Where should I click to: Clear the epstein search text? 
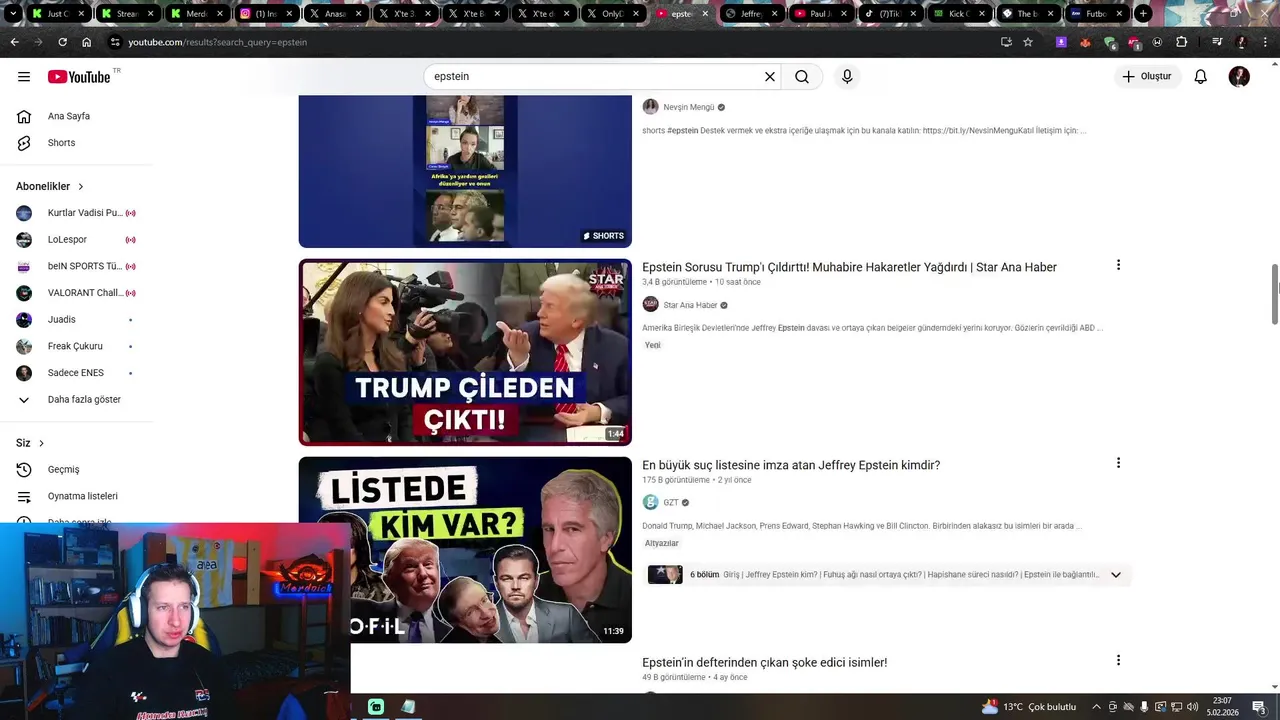770,76
